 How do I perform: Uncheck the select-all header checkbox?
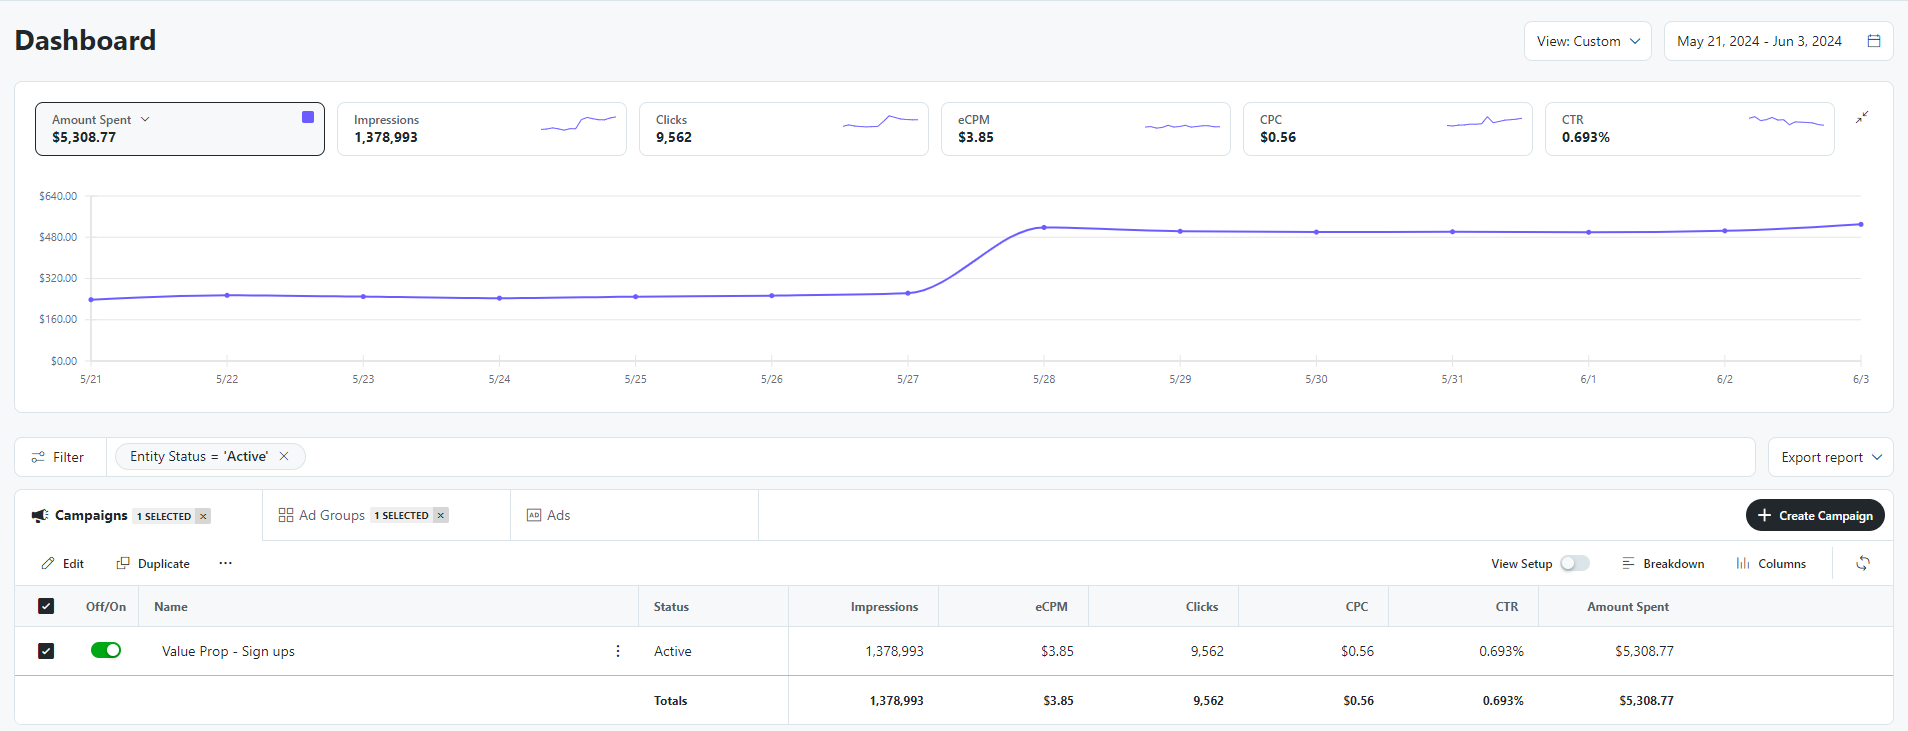click(x=46, y=606)
